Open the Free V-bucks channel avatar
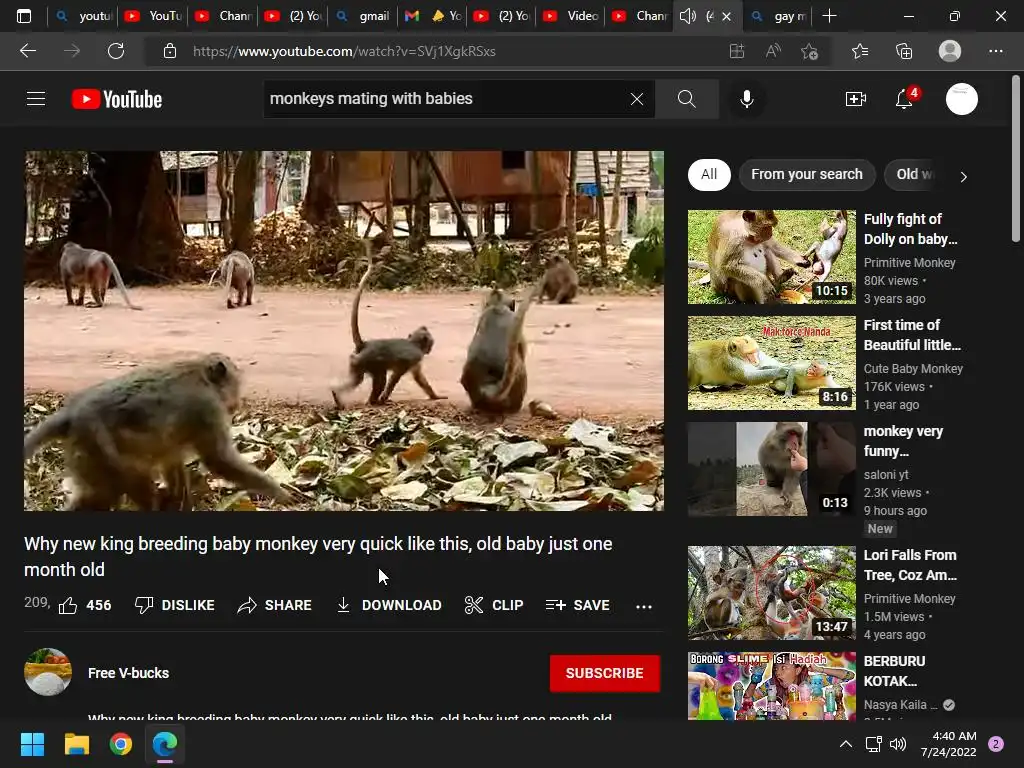Image resolution: width=1024 pixels, height=768 pixels. pos(48,672)
